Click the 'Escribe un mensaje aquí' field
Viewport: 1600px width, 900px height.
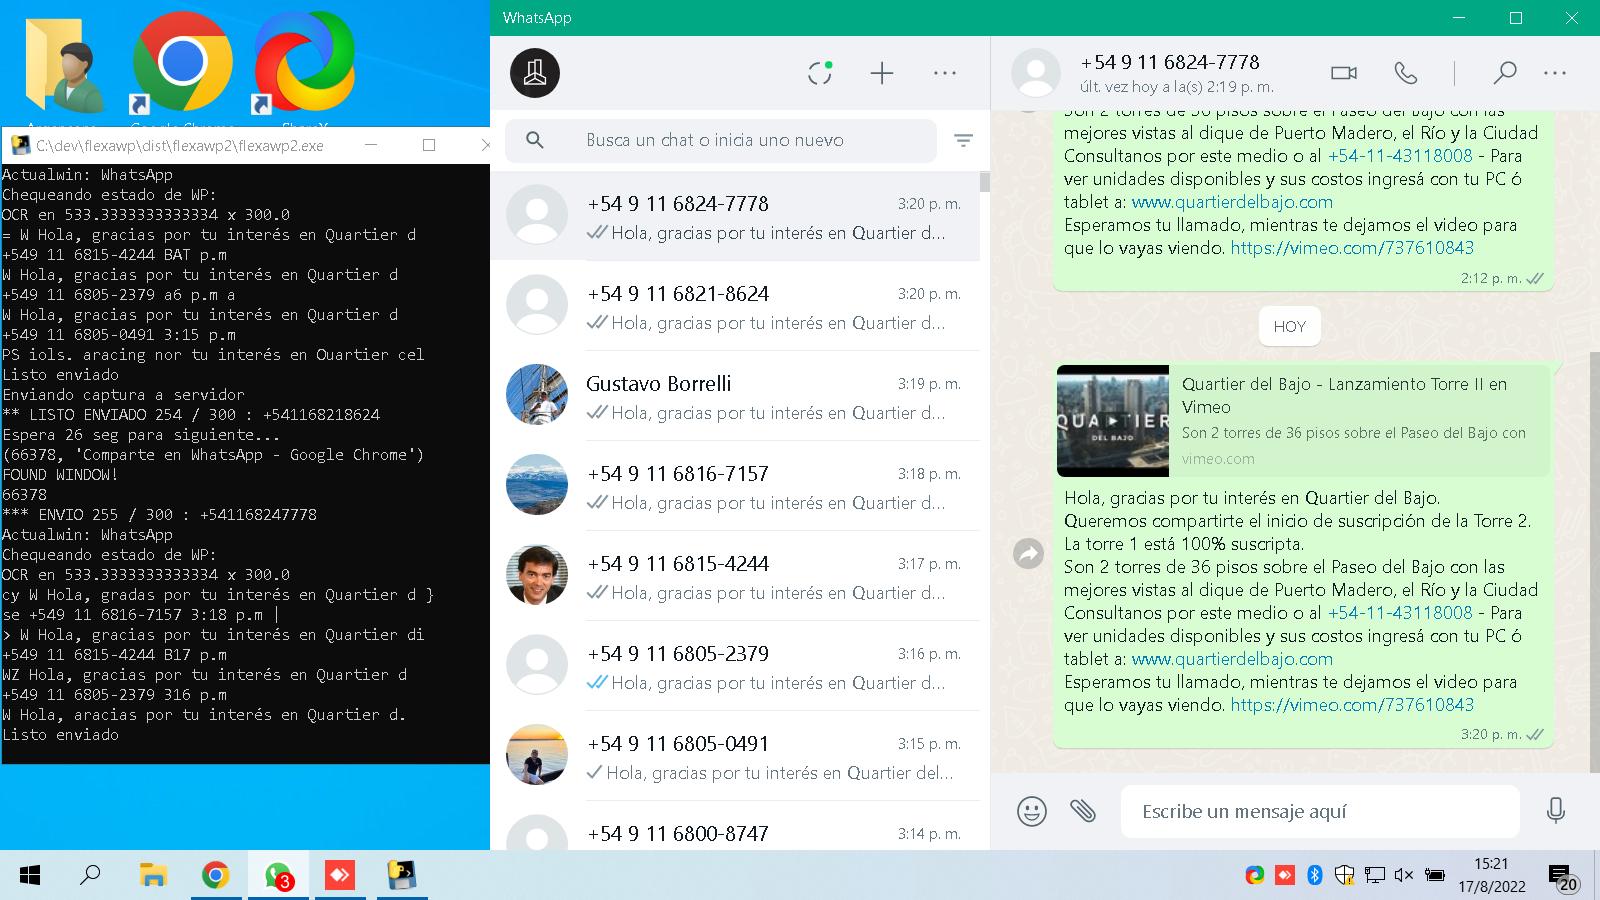1320,811
